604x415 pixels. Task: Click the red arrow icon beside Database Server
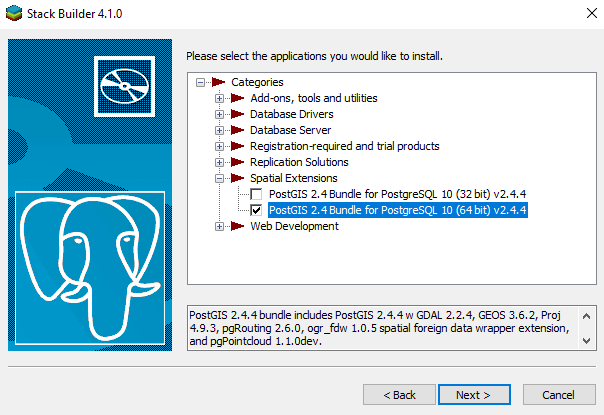tap(238, 130)
